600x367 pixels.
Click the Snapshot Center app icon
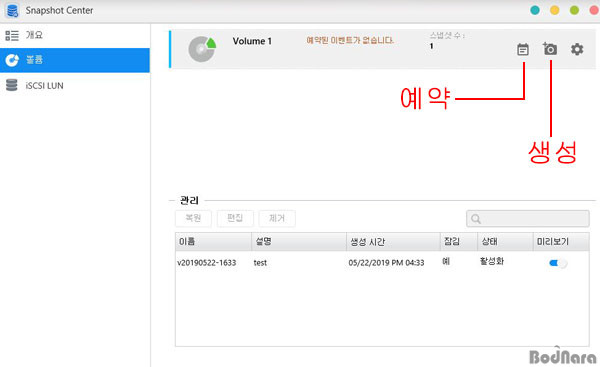[x=13, y=11]
